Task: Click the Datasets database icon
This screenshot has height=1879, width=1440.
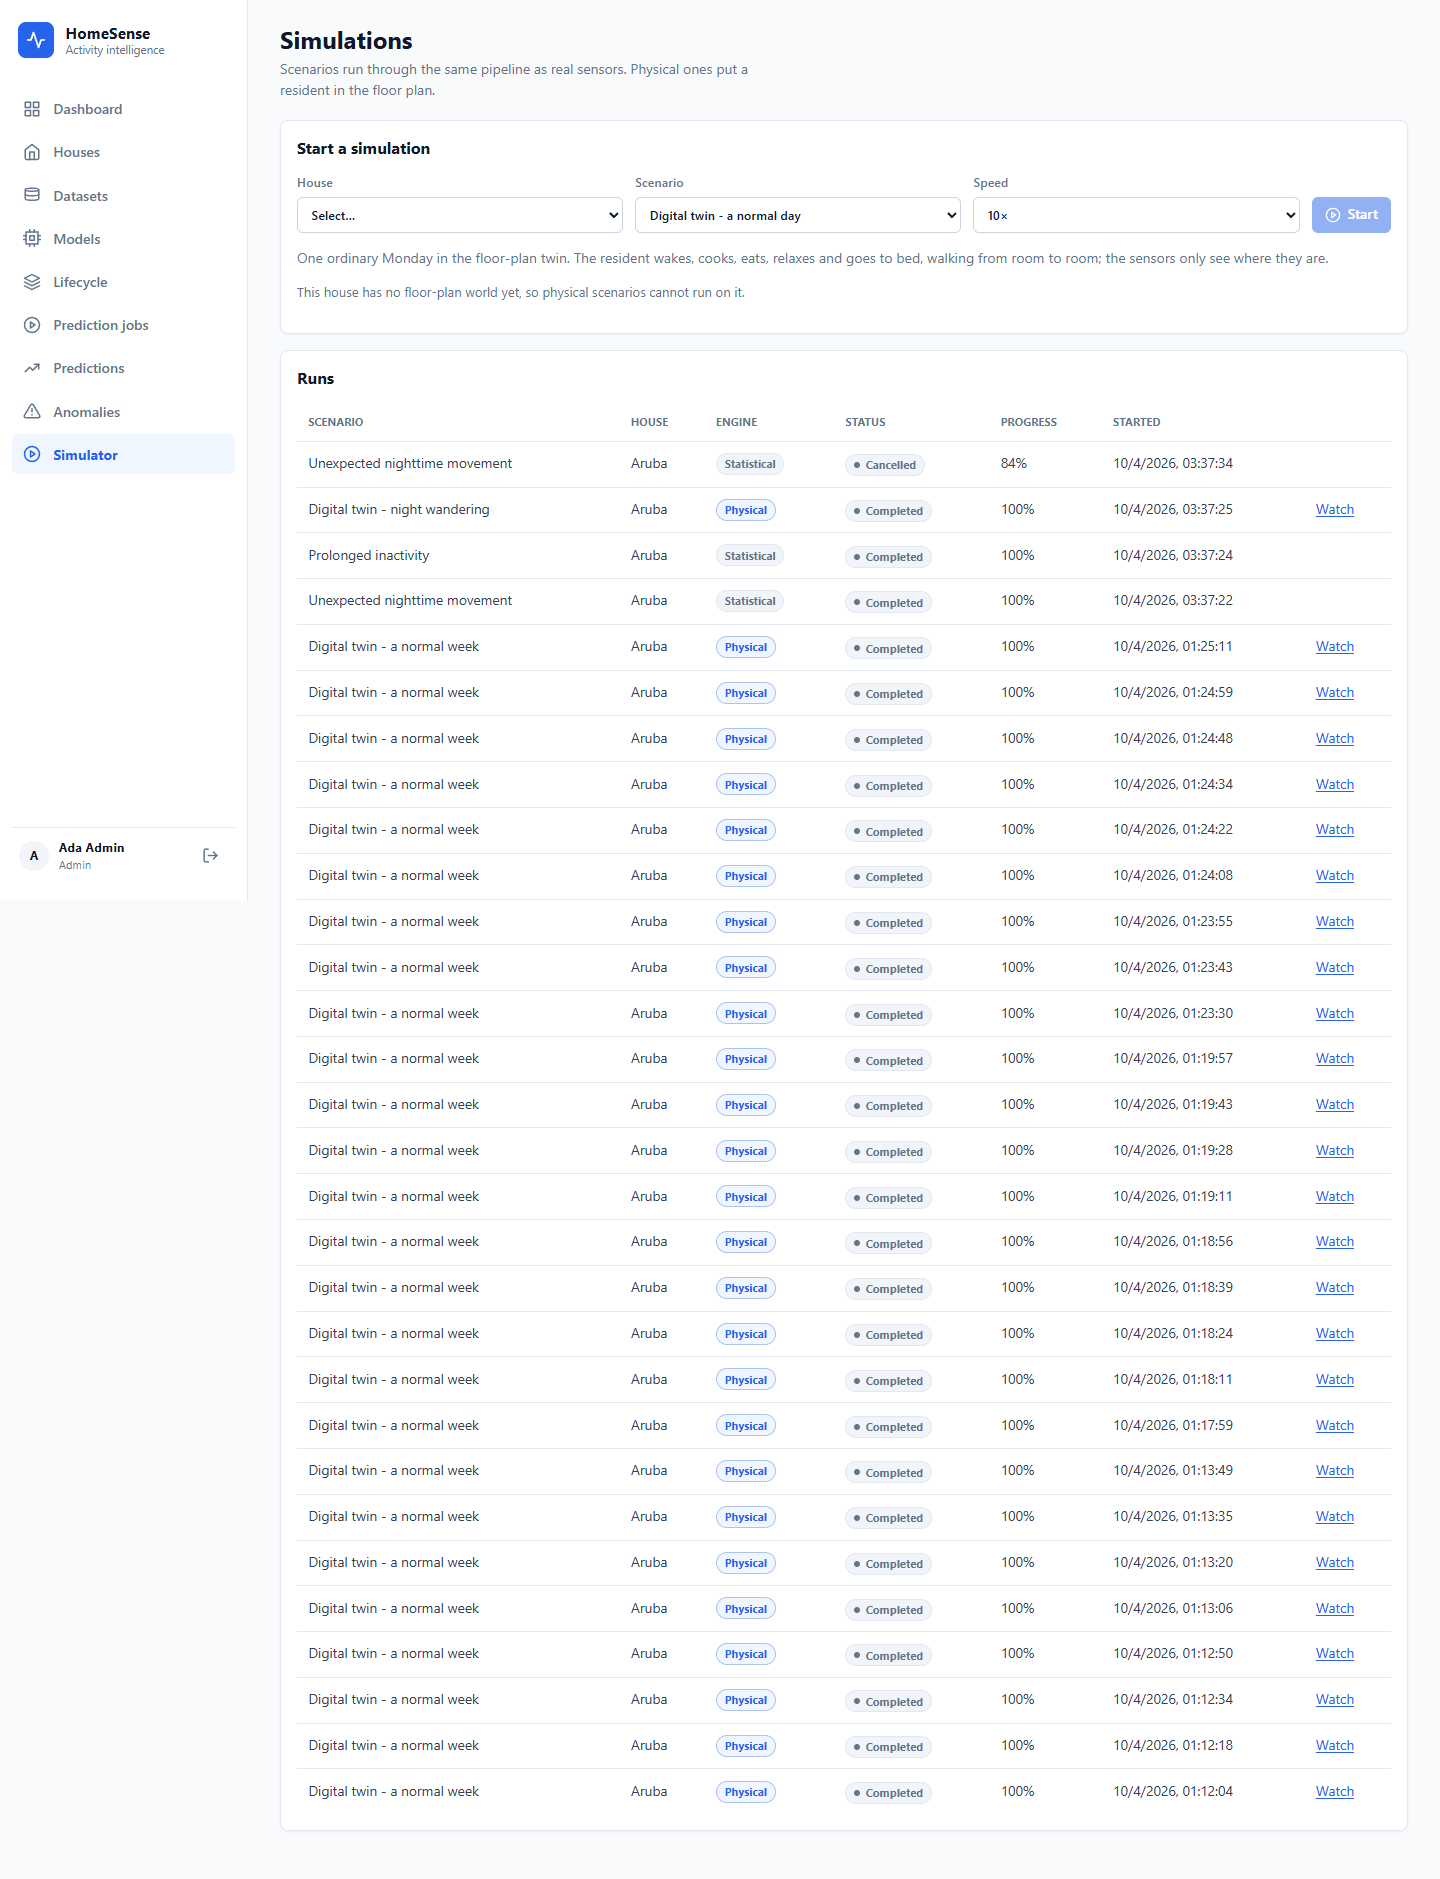Action: [32, 195]
